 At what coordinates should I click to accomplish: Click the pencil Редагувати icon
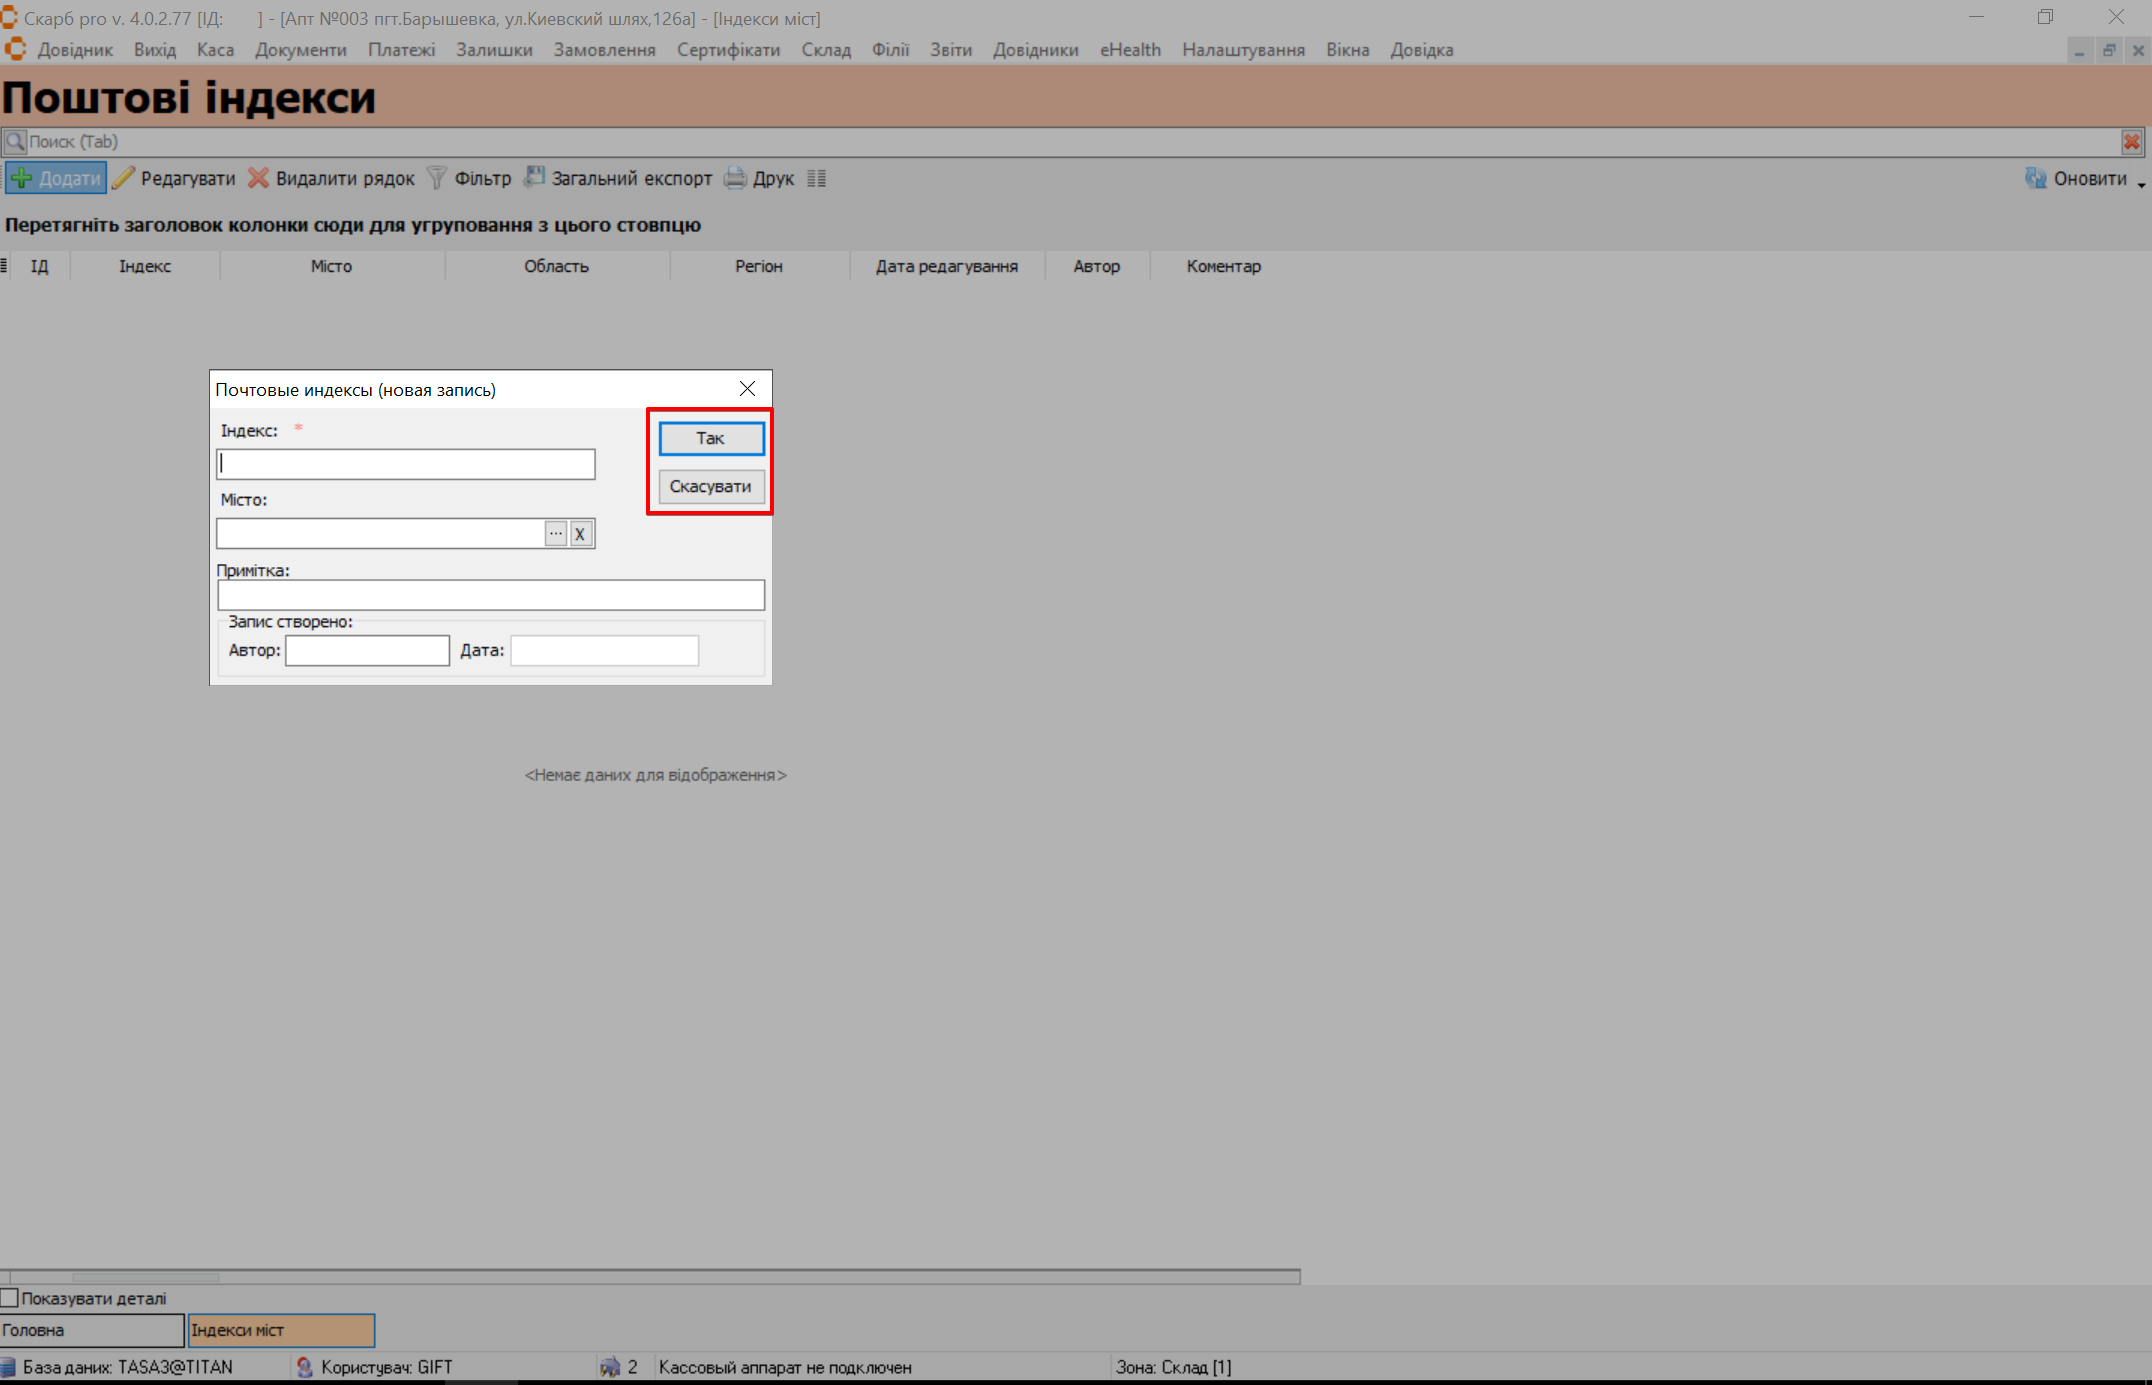tap(124, 179)
